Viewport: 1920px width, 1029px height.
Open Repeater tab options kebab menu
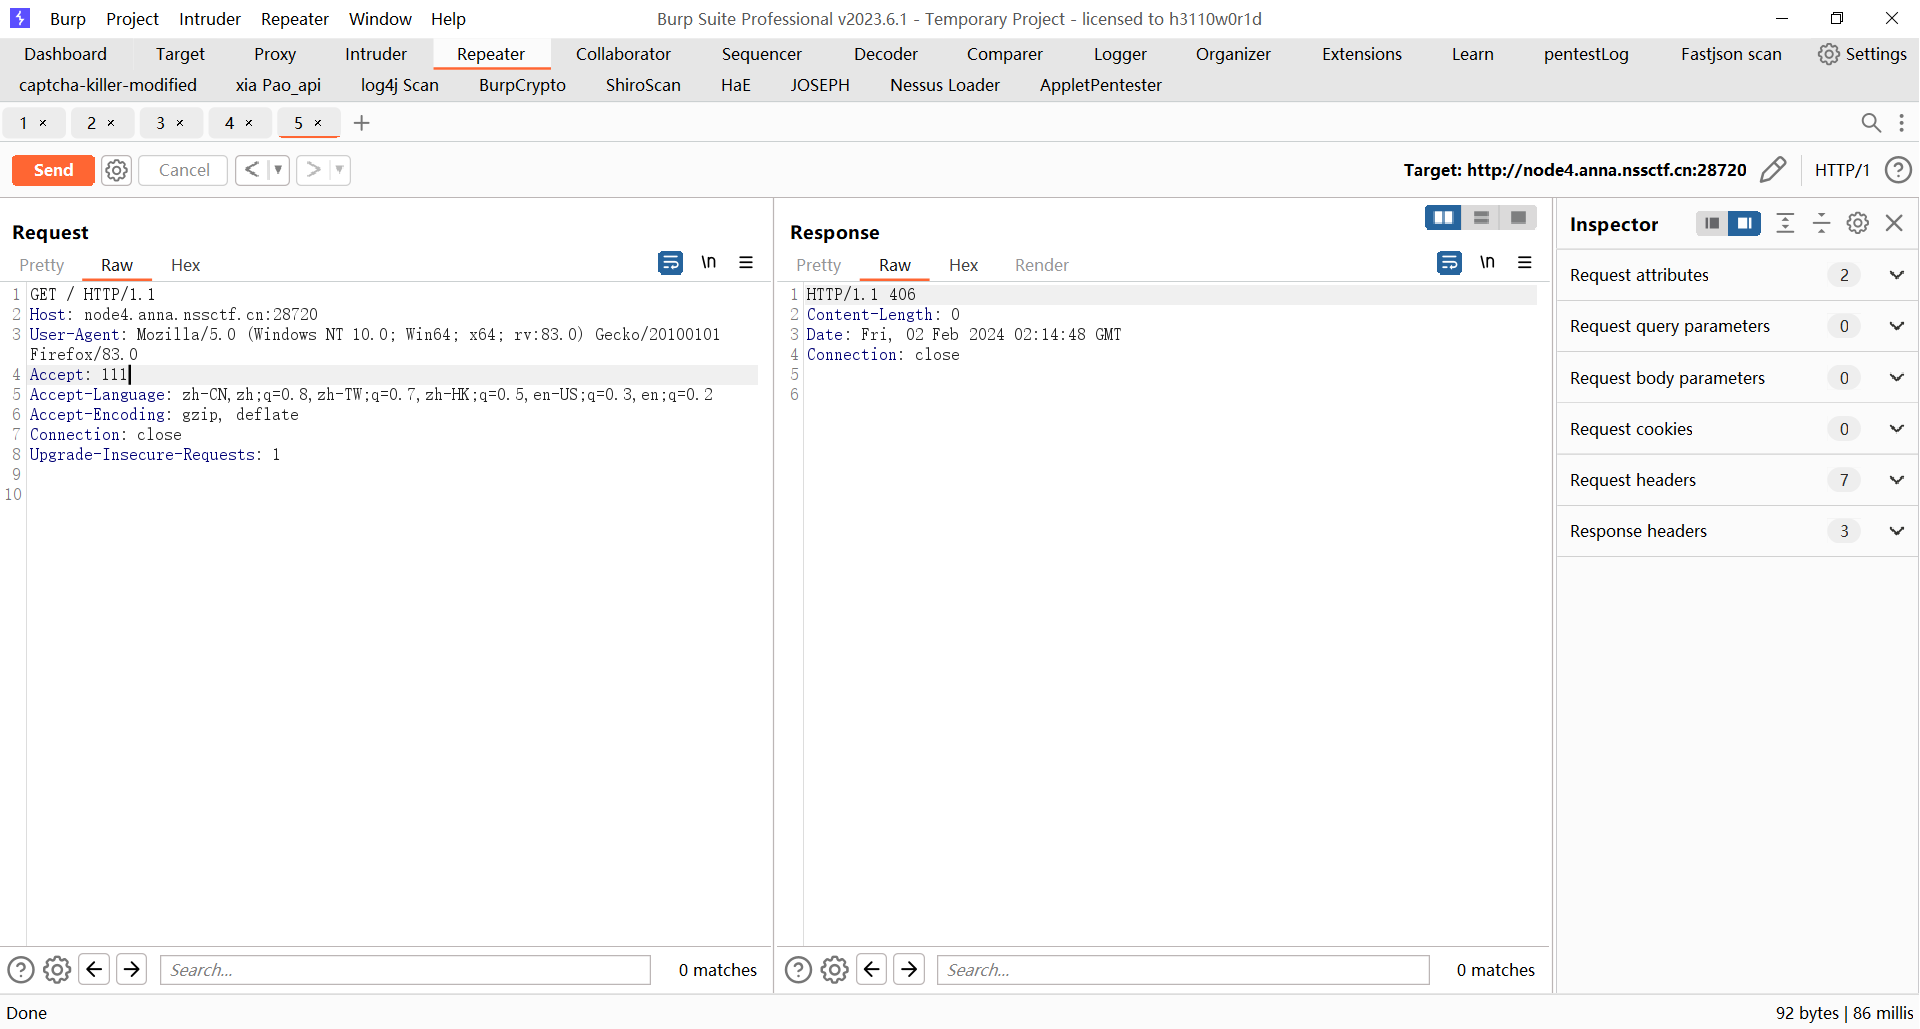click(x=1901, y=123)
